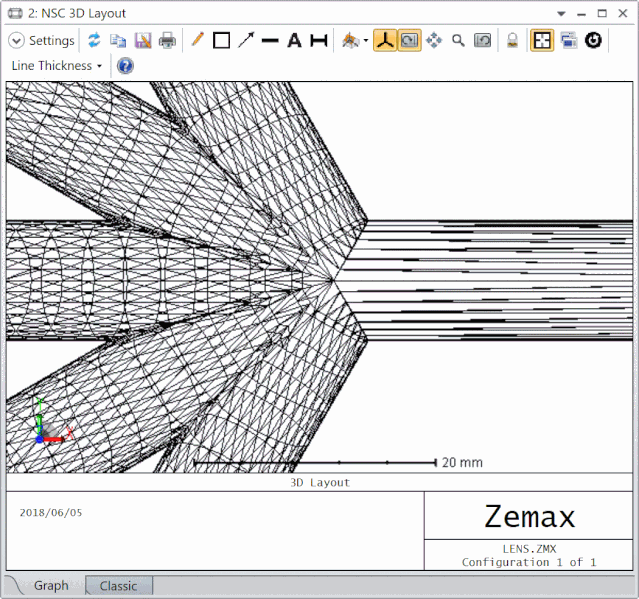Select the pencil annotation tool

[x=197, y=40]
